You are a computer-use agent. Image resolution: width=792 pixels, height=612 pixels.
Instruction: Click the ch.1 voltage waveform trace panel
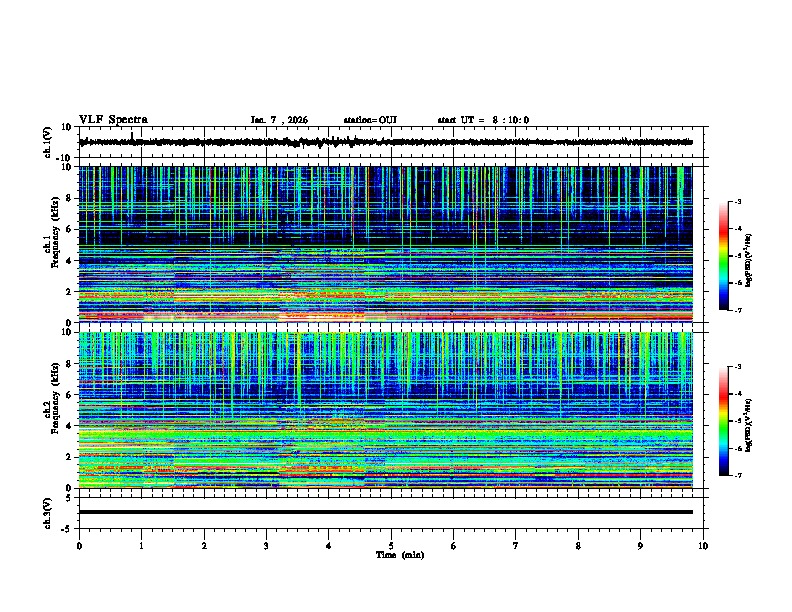391,142
